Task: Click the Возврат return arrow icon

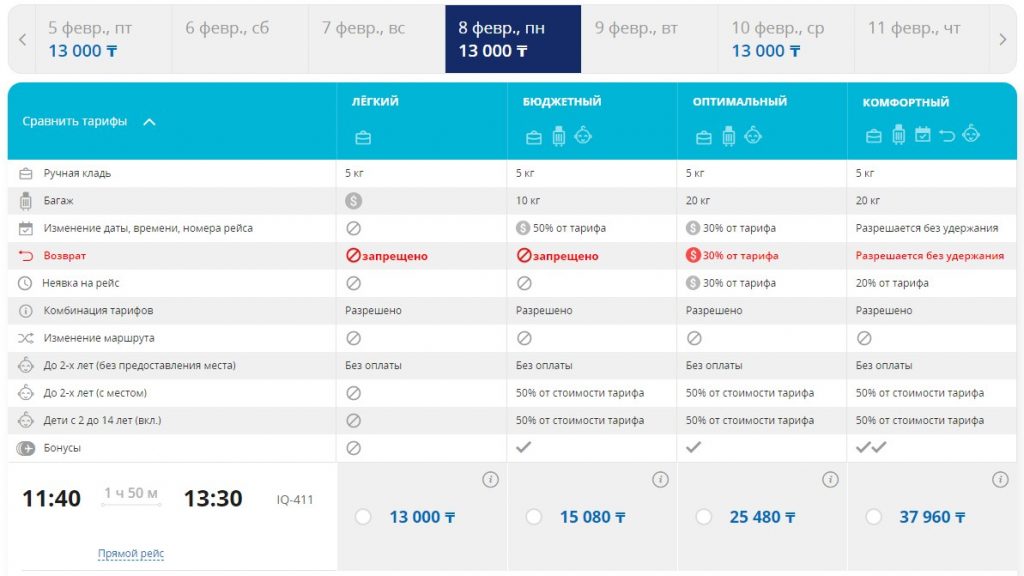Action: click(x=26, y=256)
